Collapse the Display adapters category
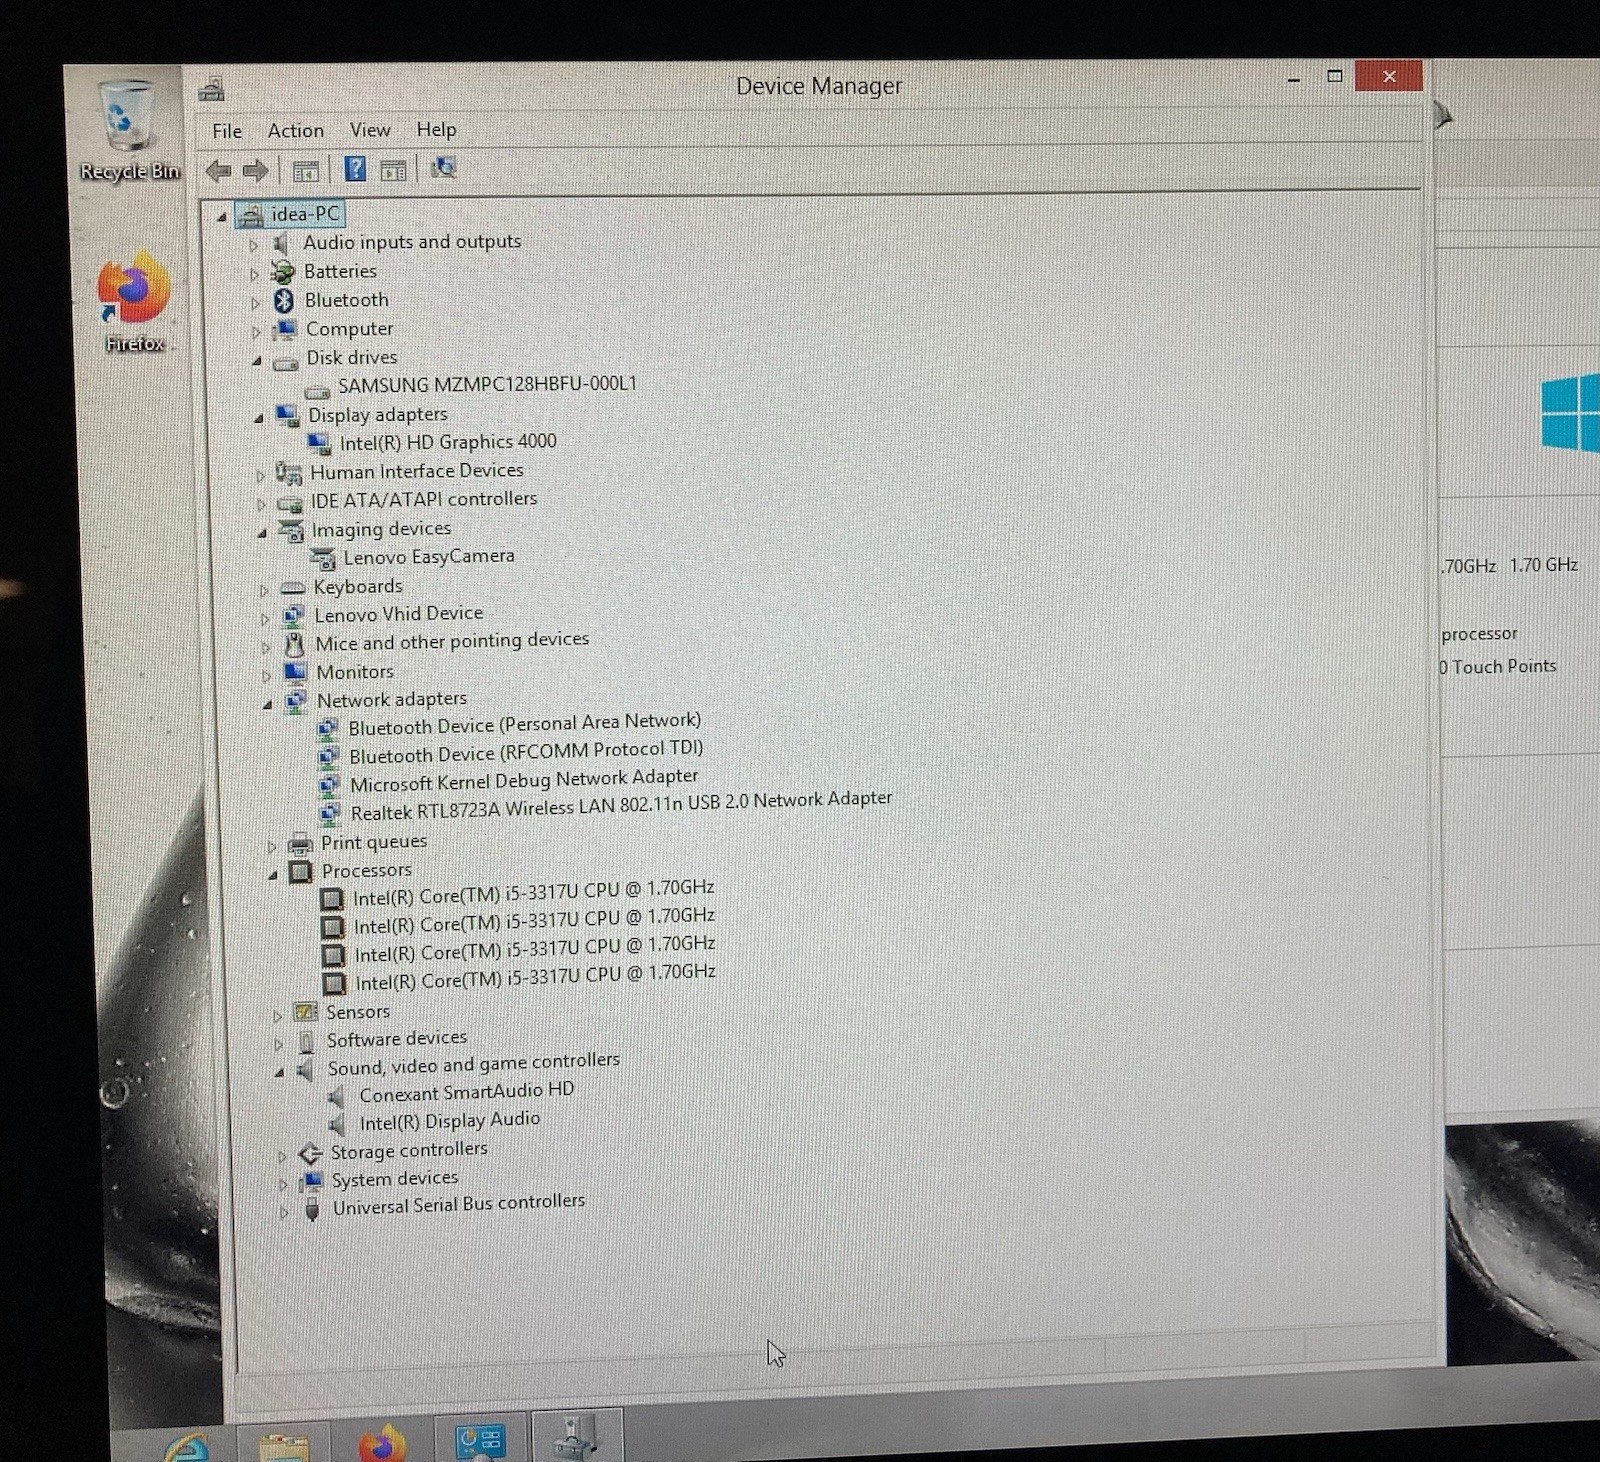The height and width of the screenshot is (1462, 1600). [x=259, y=417]
